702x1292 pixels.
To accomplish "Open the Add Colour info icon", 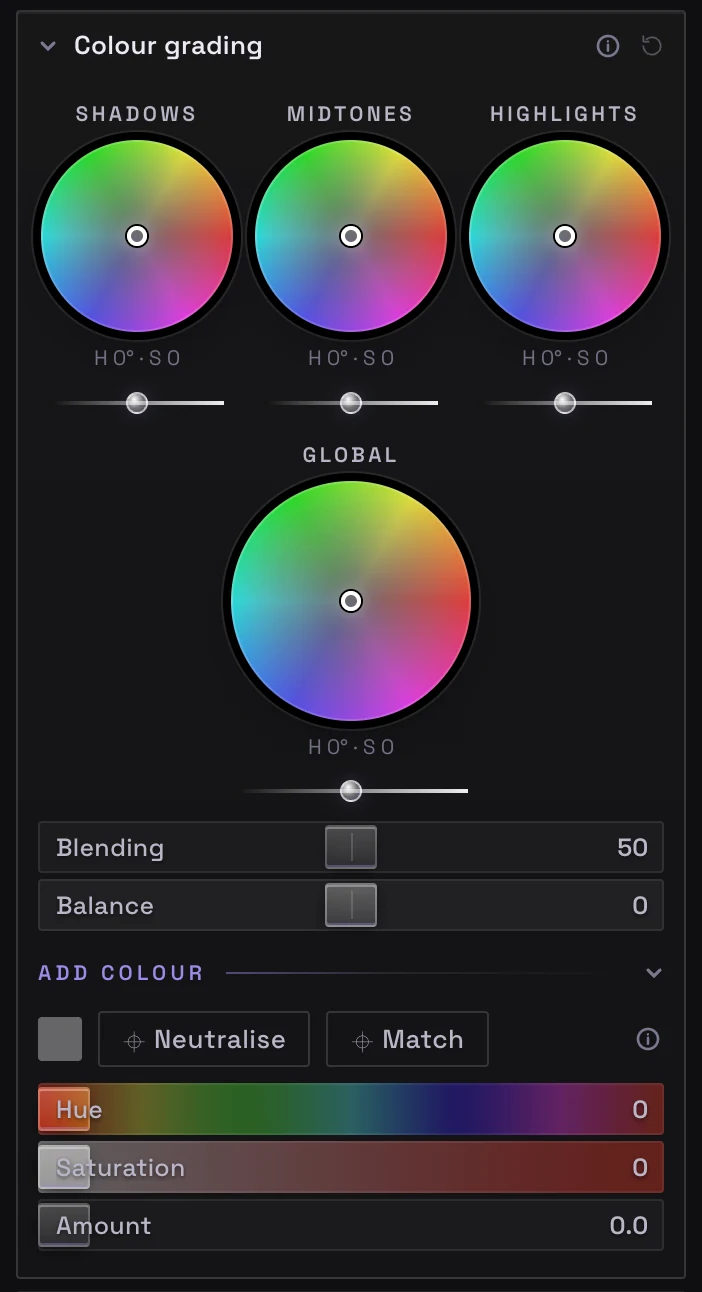I will (x=648, y=1040).
